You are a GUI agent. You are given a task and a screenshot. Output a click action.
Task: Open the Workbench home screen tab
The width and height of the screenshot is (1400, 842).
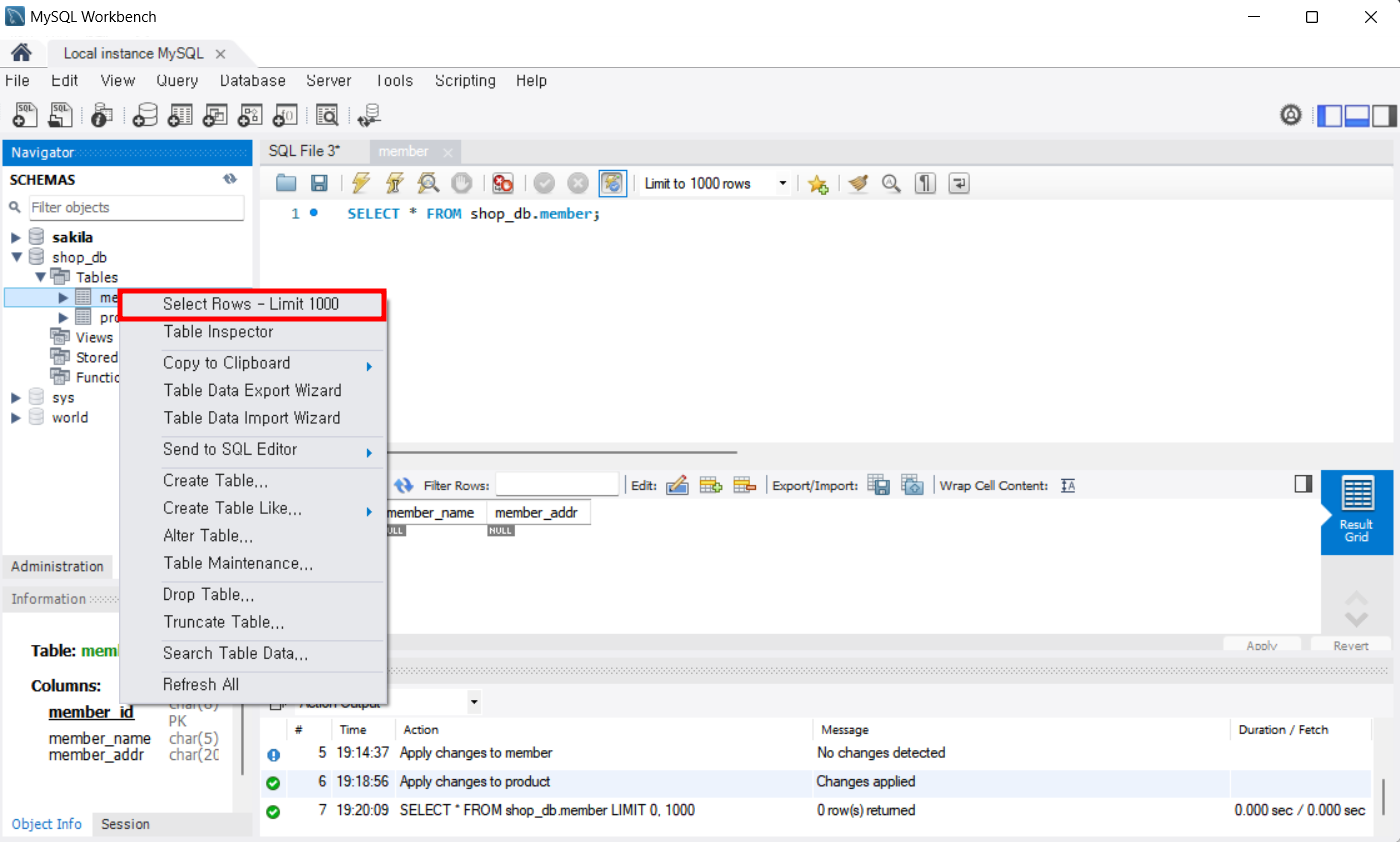(x=21, y=53)
